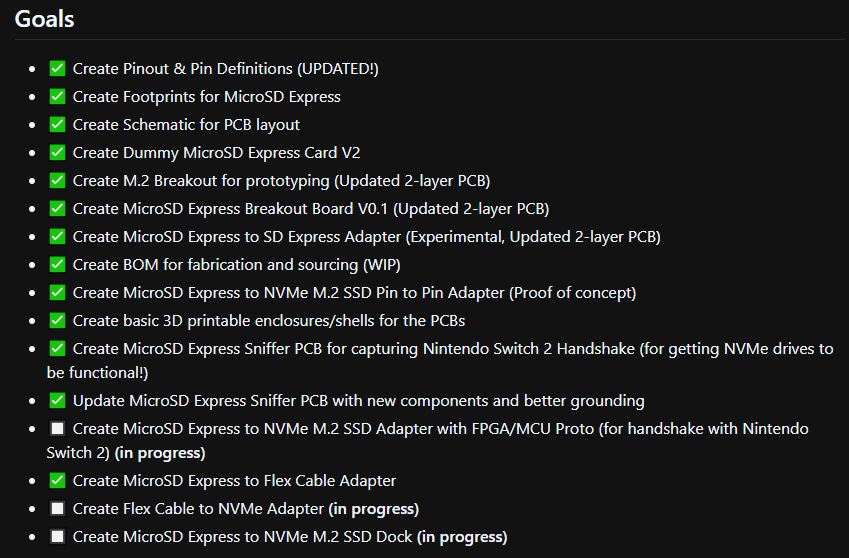Toggle Create M.2 Breakout for prototyping checkbox
Screen dimensions: 849x558
click(57, 181)
